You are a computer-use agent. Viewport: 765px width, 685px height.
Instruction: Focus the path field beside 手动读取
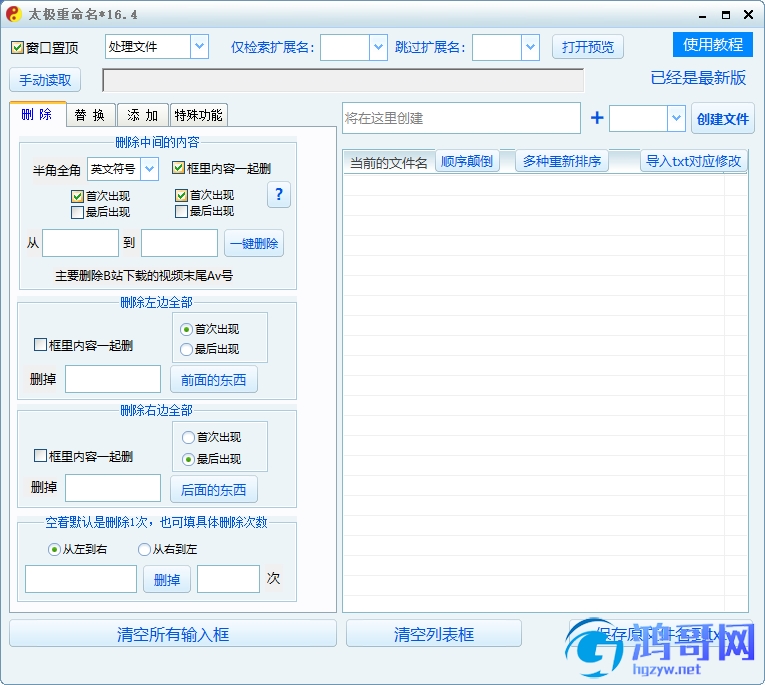coord(343,80)
